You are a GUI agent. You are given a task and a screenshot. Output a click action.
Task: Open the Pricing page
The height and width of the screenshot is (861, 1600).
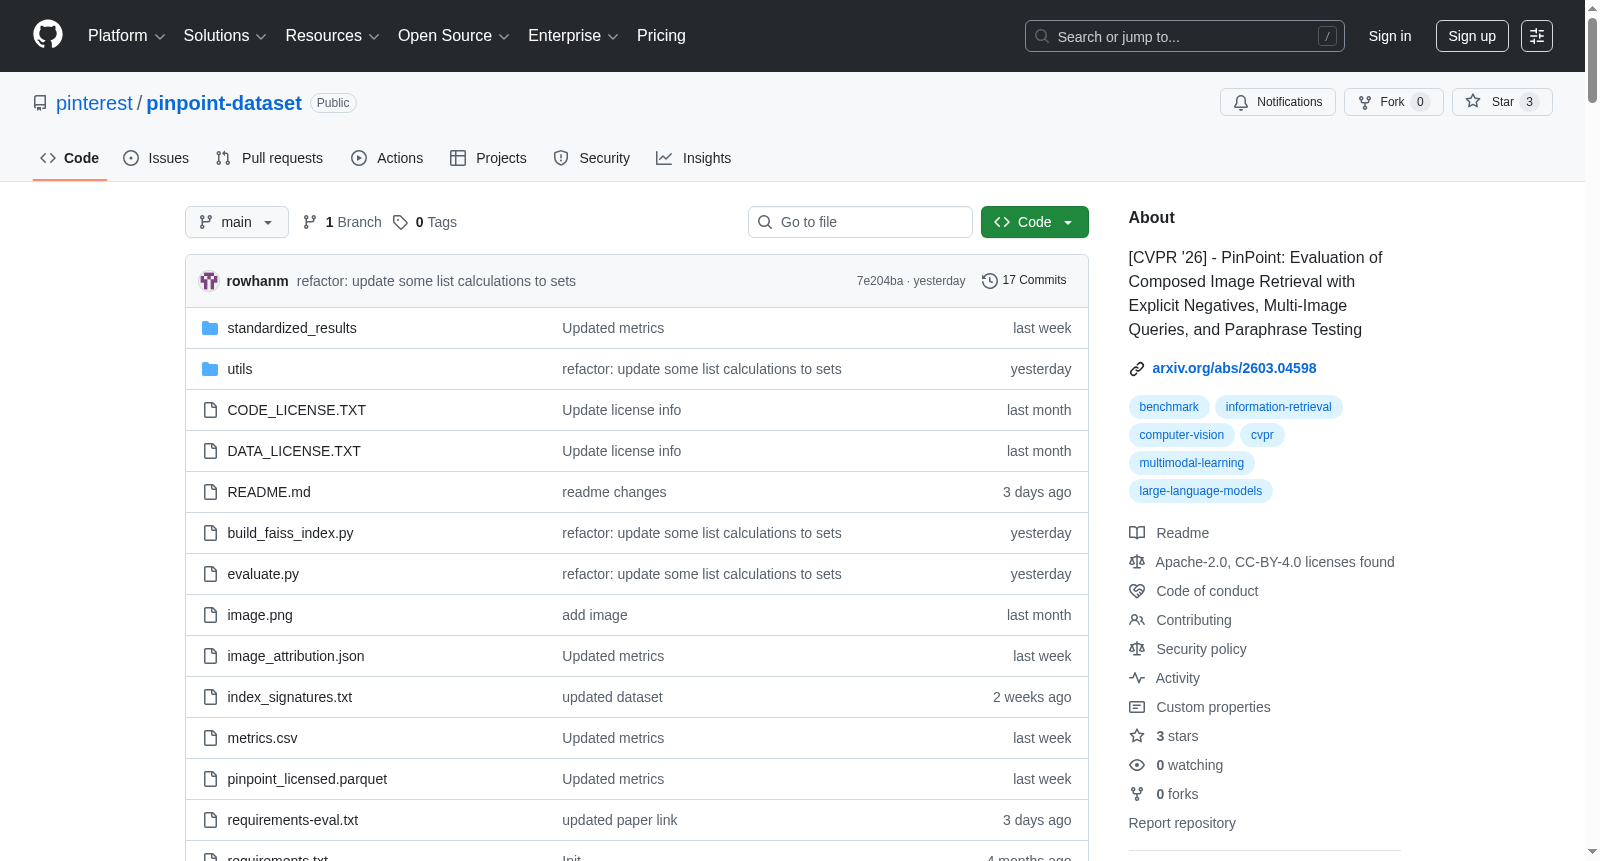tap(661, 36)
